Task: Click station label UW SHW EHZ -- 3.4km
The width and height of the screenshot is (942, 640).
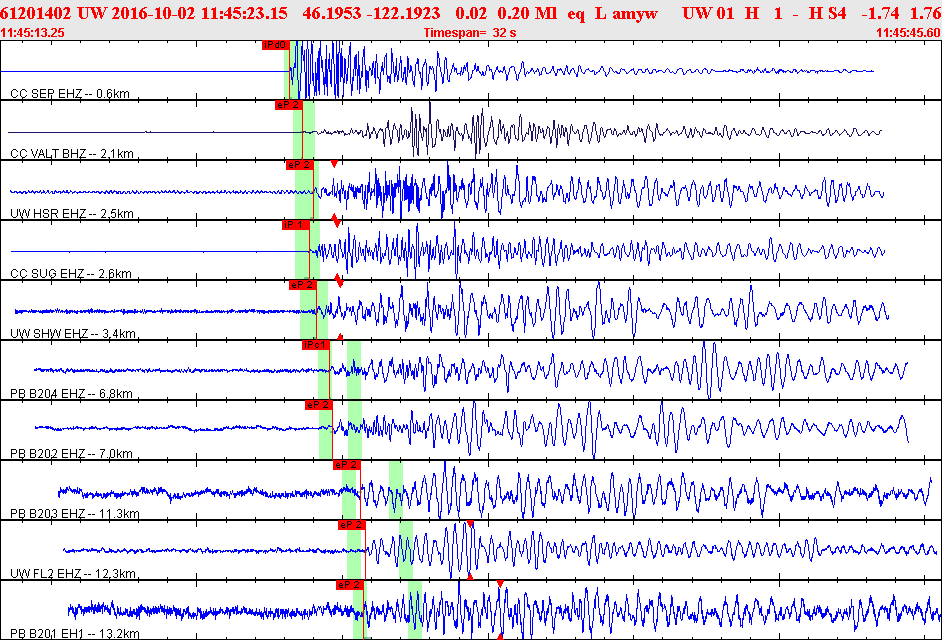Action: click(73, 334)
